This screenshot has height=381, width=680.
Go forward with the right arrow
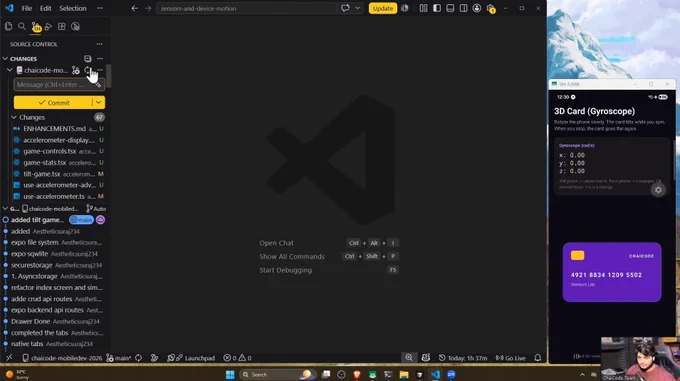148,8
